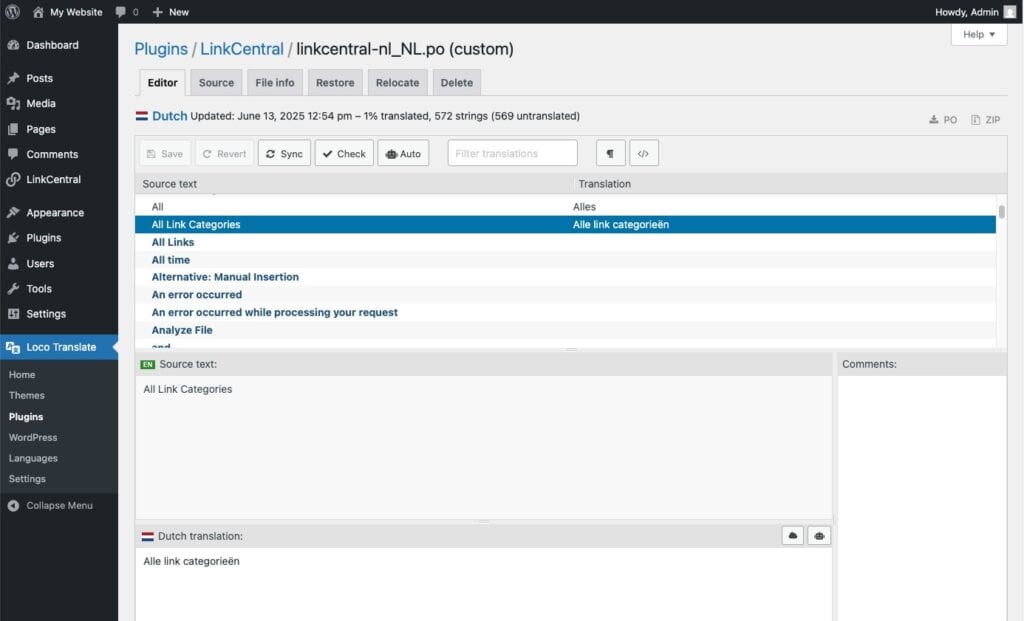Click the Comments panel area
This screenshot has height=621, width=1024.
tap(922, 498)
